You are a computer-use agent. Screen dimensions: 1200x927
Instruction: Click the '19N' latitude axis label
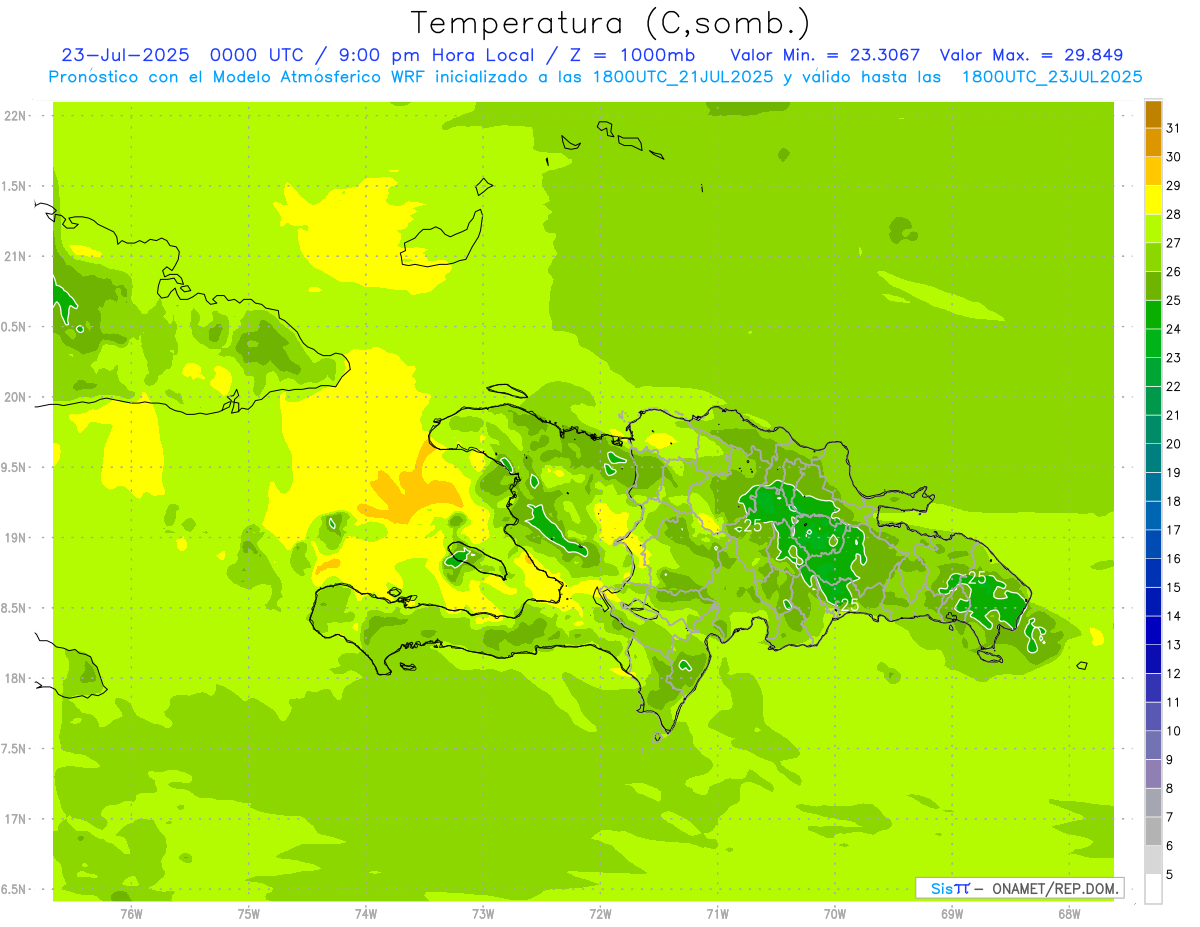16,538
